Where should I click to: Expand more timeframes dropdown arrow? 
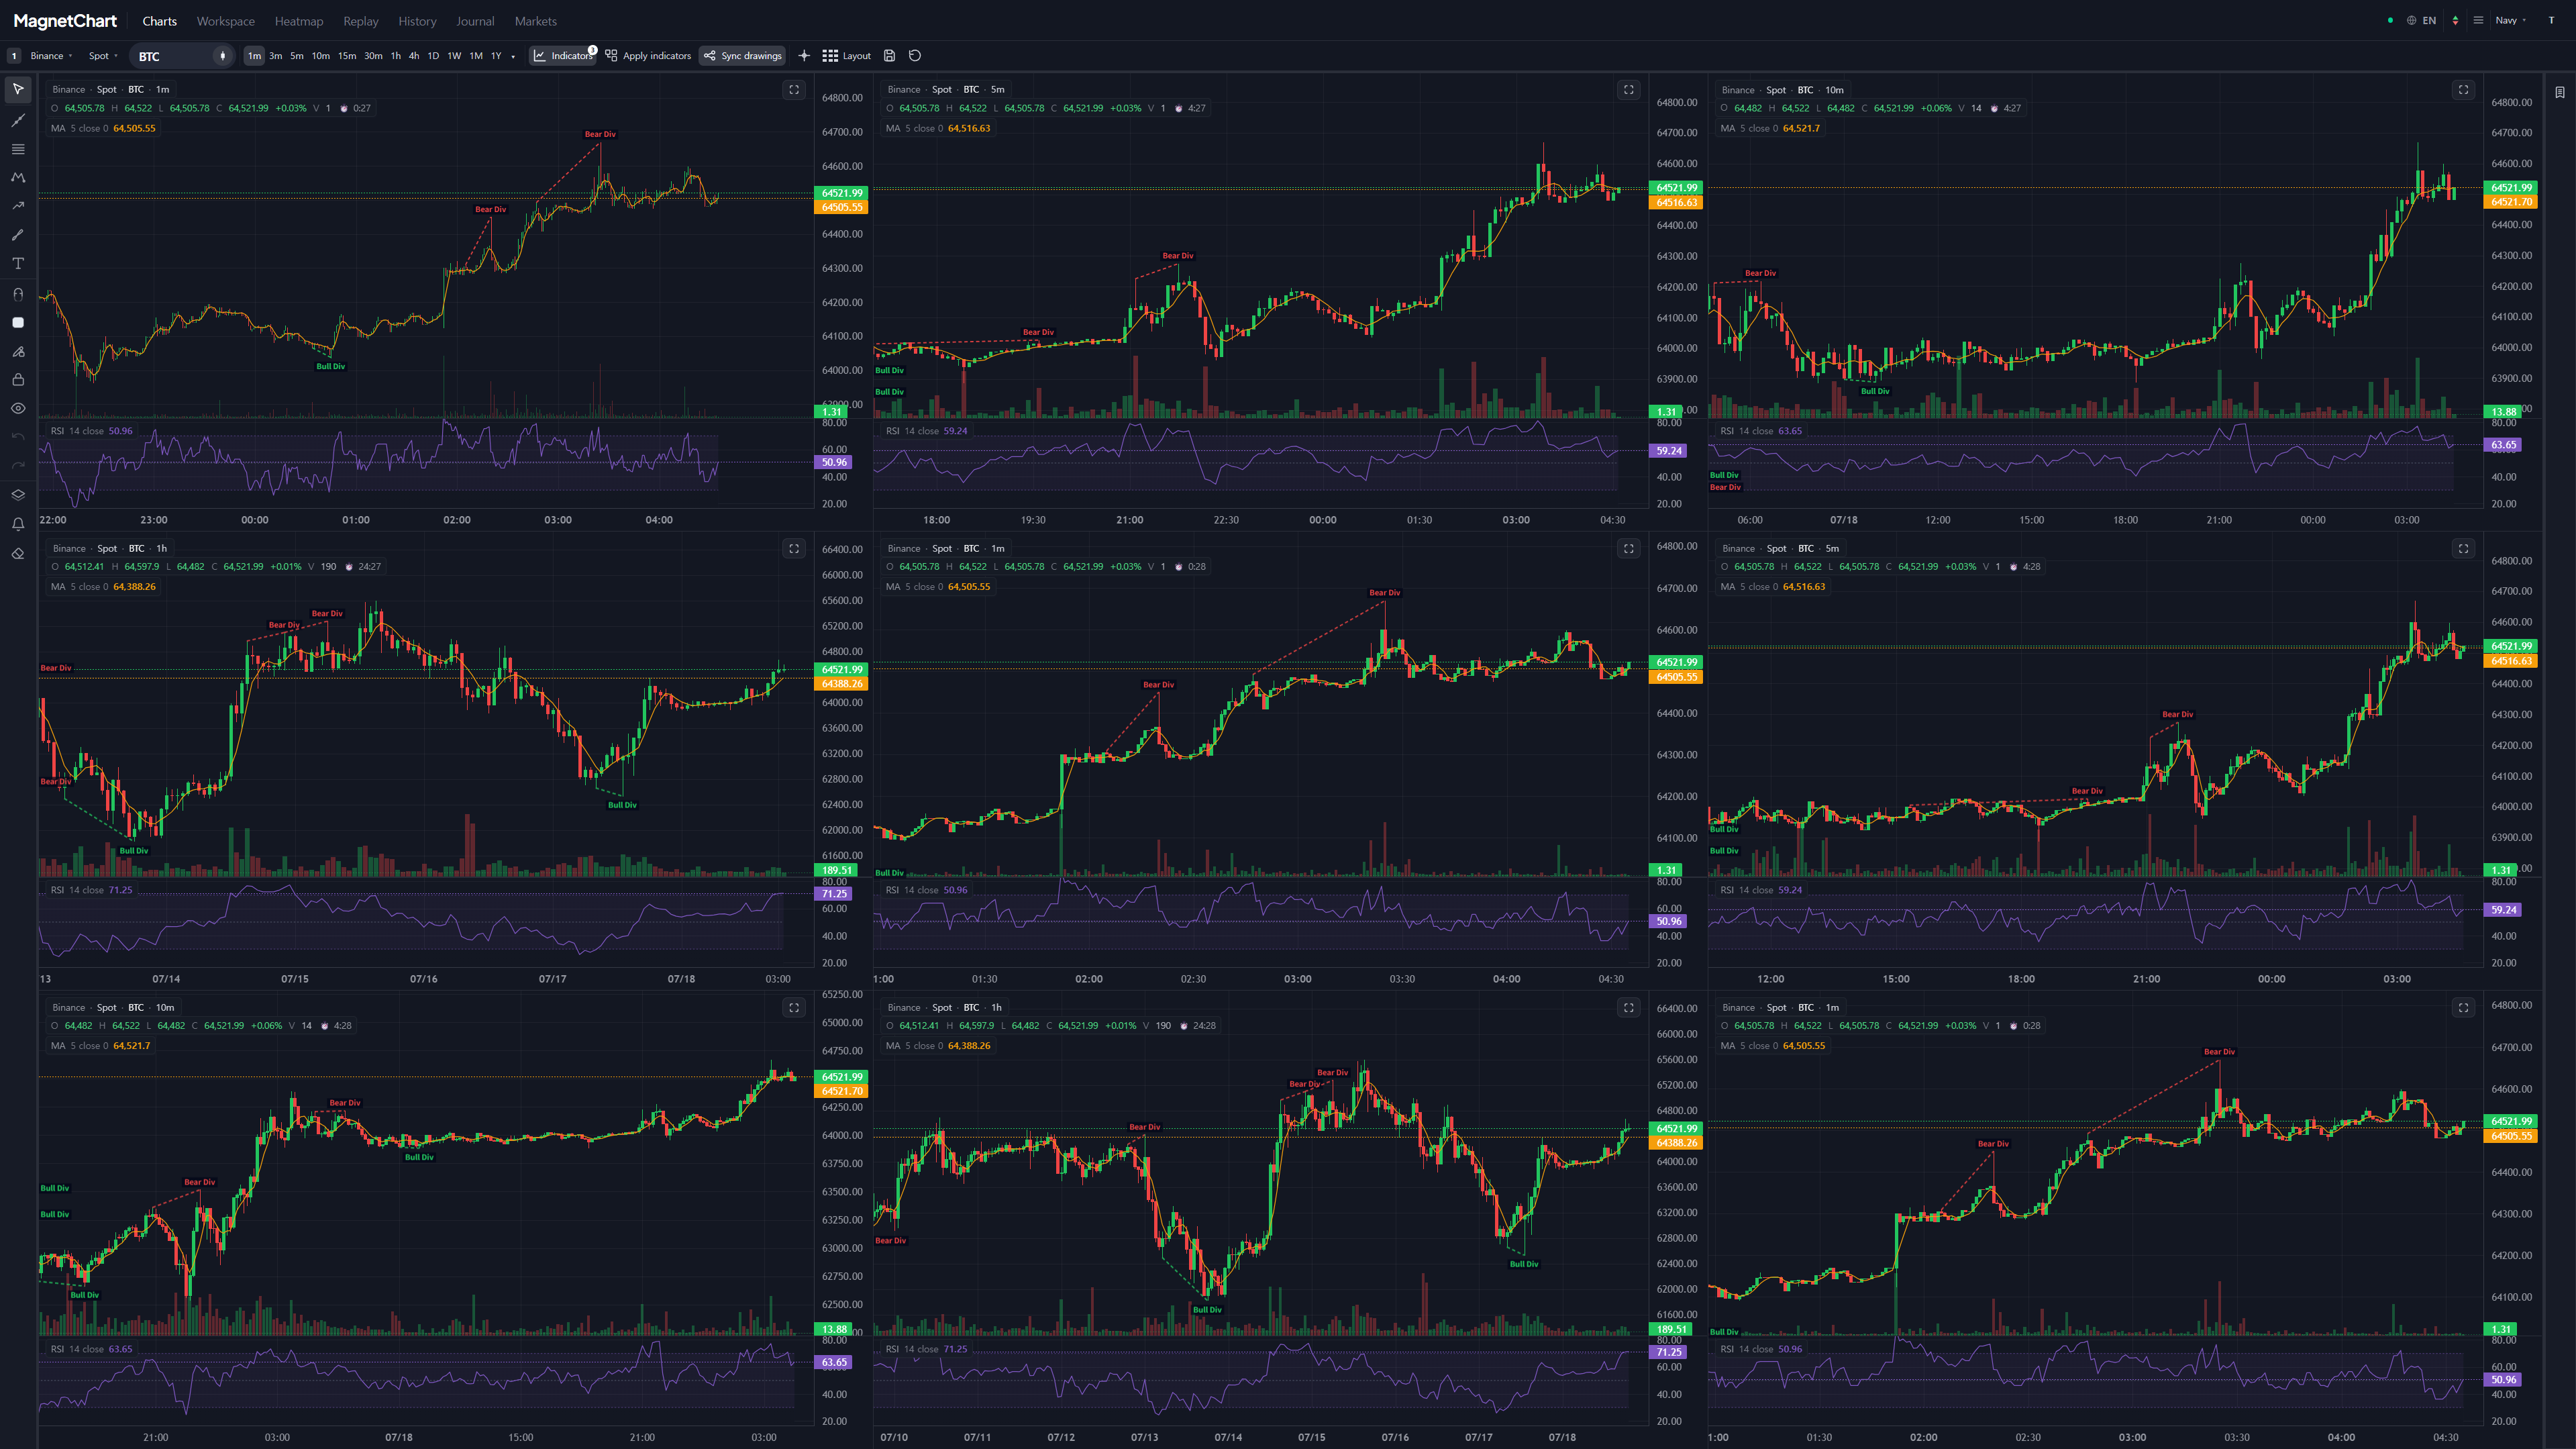514,56
